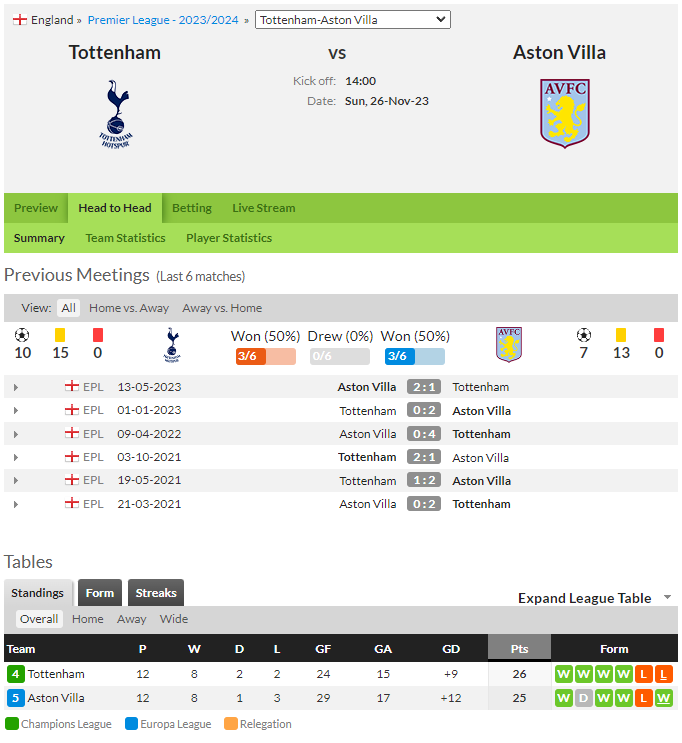This screenshot has width=682, height=743.
Task: Switch view to Home vs. Away
Action: (129, 308)
